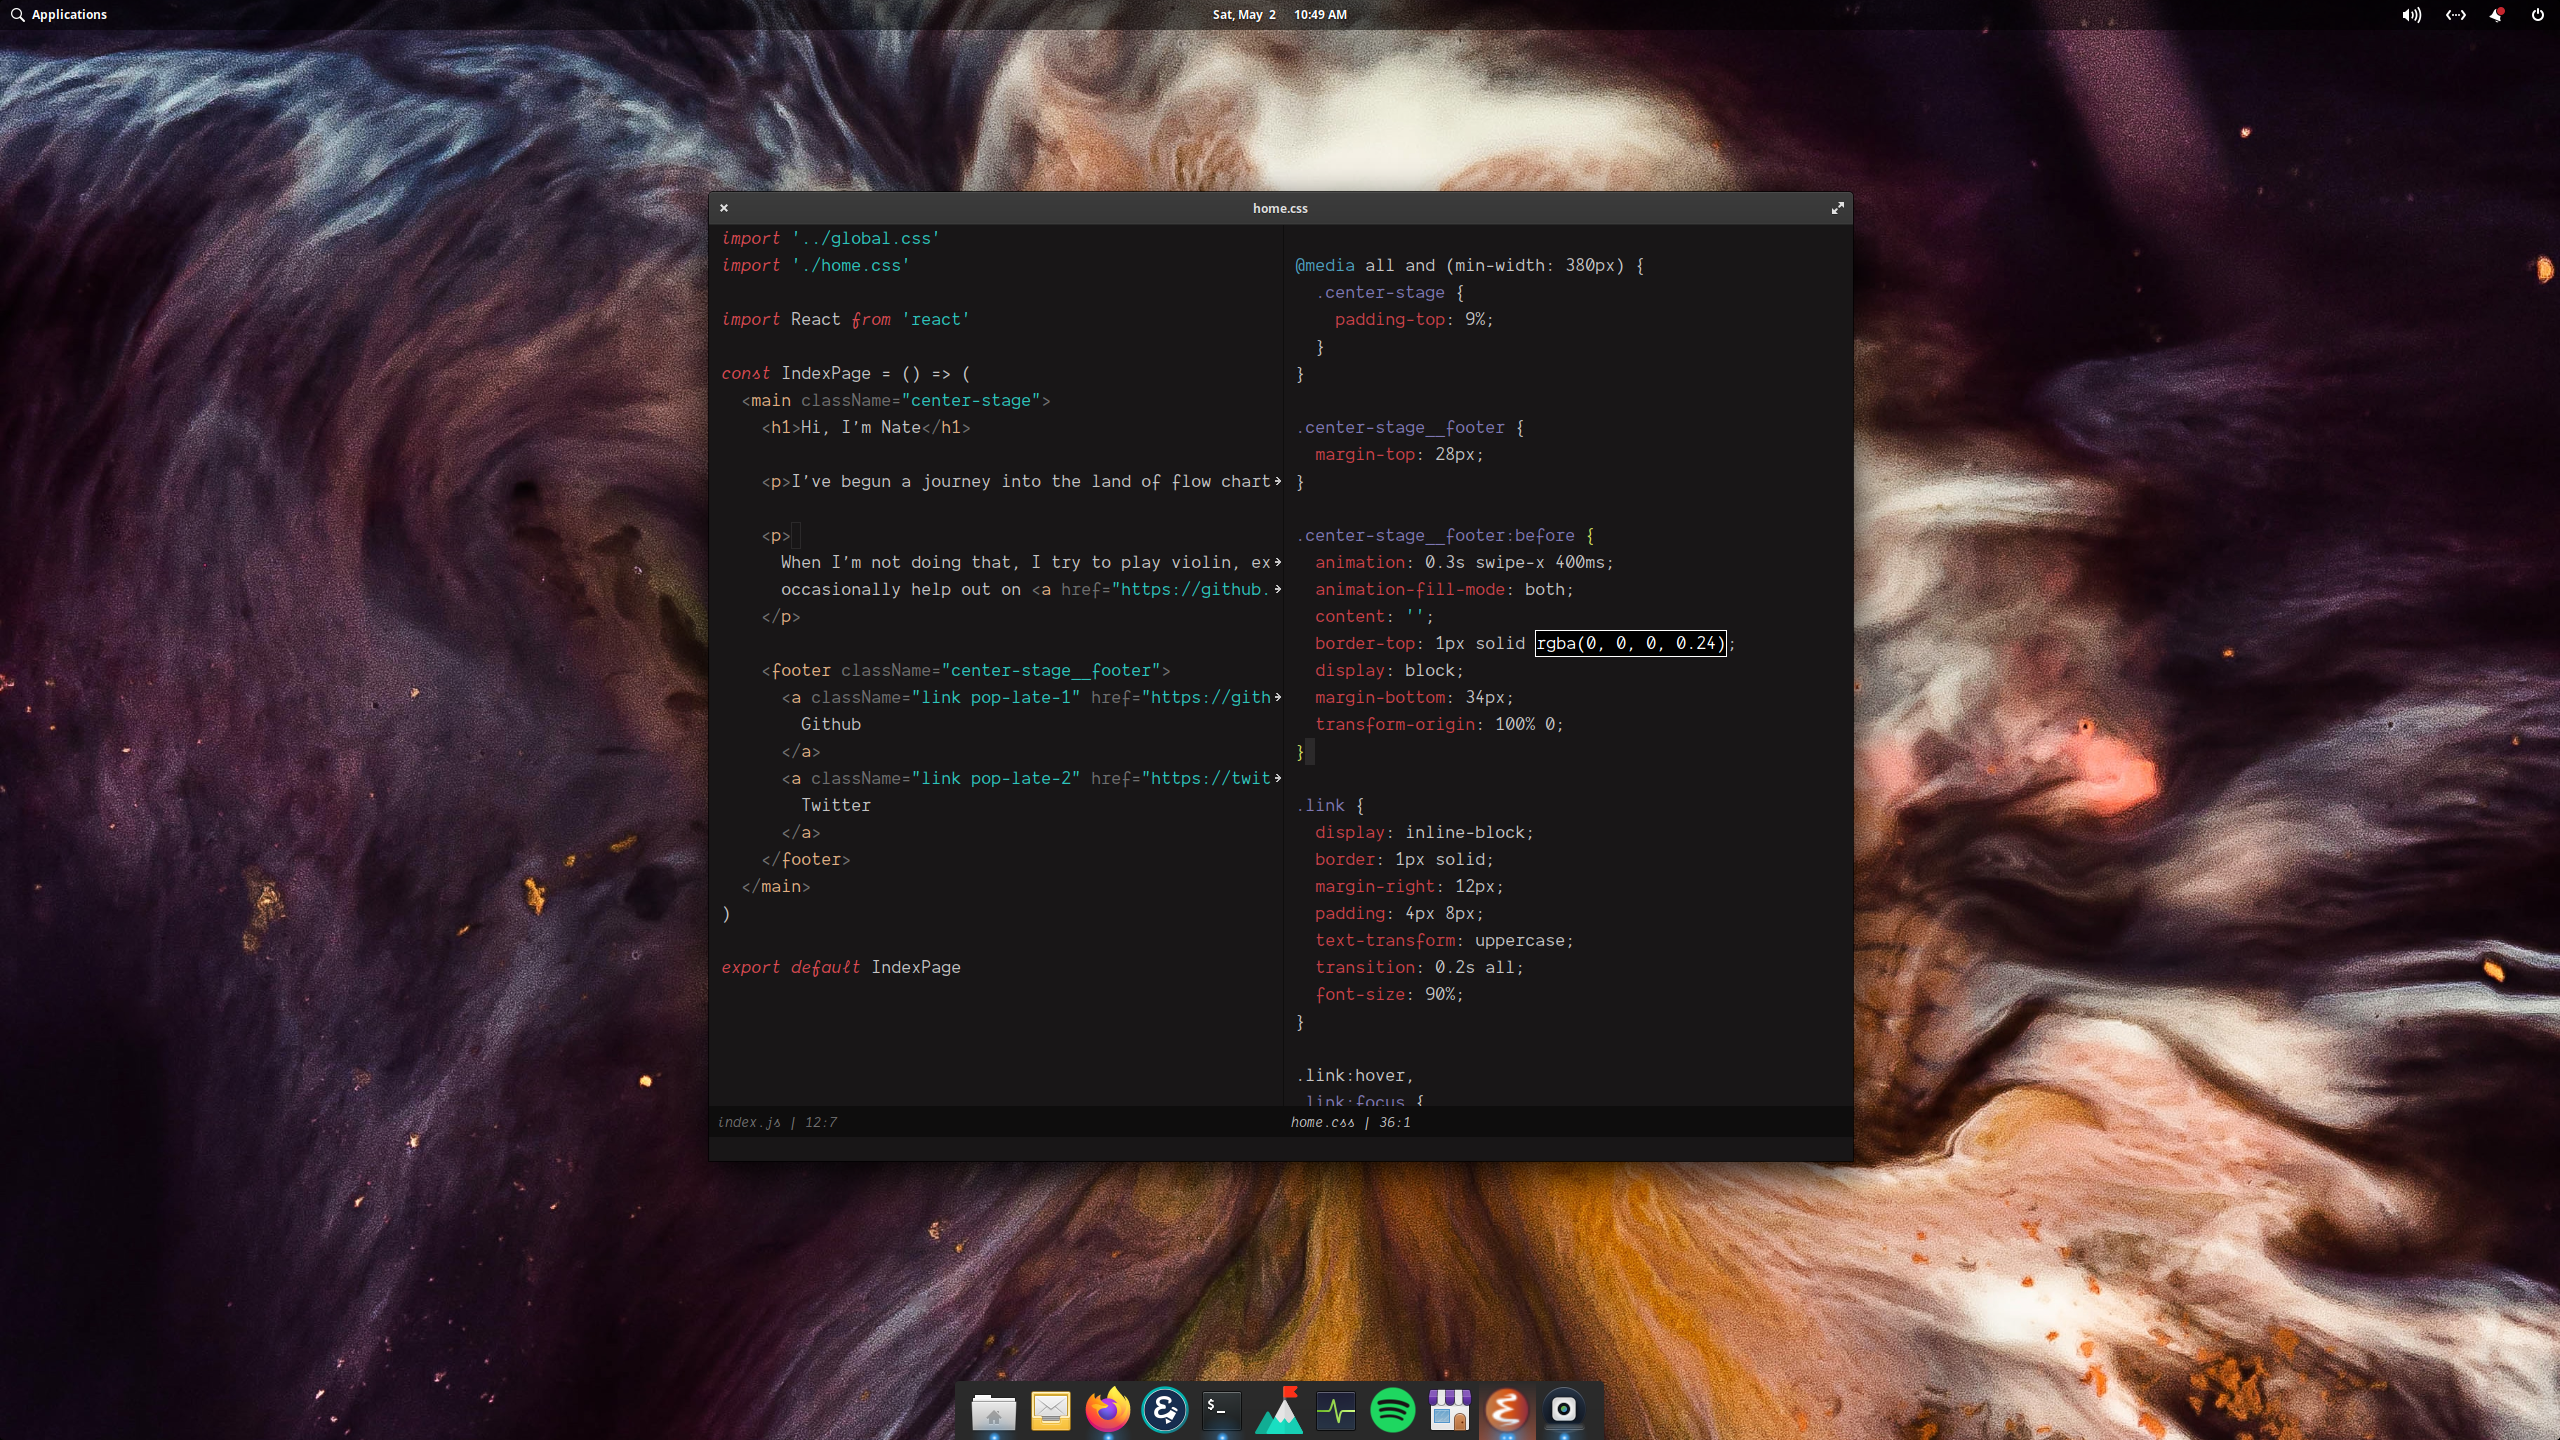Click the highlighted rgba(0, 0, 0, 0.24) color
Viewport: 2560px width, 1440px height.
[x=1630, y=643]
